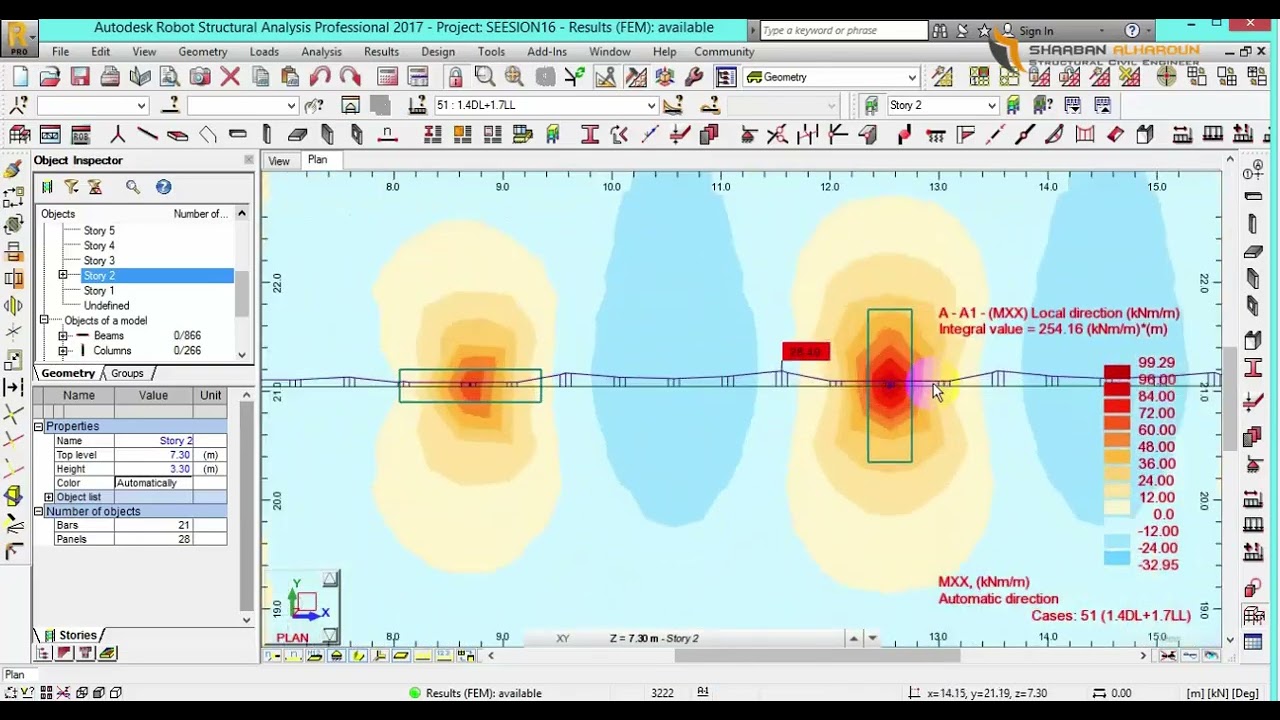Click the New project icon
The height and width of the screenshot is (720, 1280).
[20, 77]
